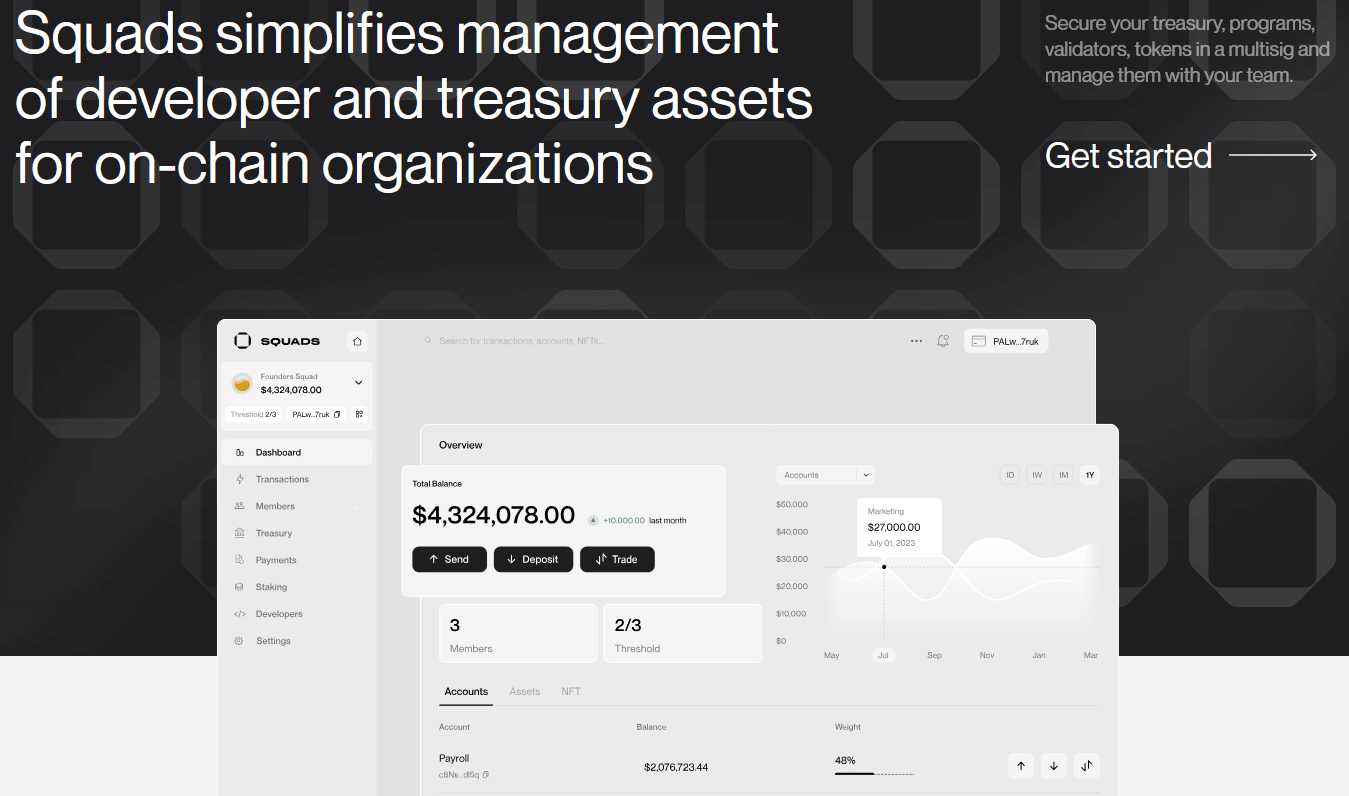1349x796 pixels.
Task: Click the 2/3 Threshold card
Action: (683, 633)
